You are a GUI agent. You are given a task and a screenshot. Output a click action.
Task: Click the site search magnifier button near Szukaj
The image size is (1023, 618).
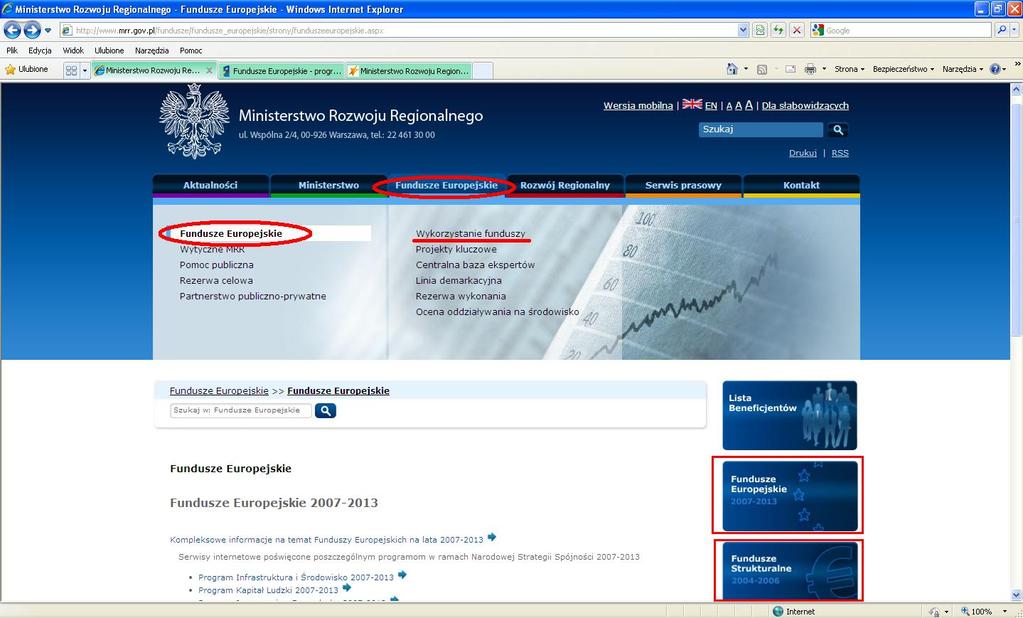point(838,130)
